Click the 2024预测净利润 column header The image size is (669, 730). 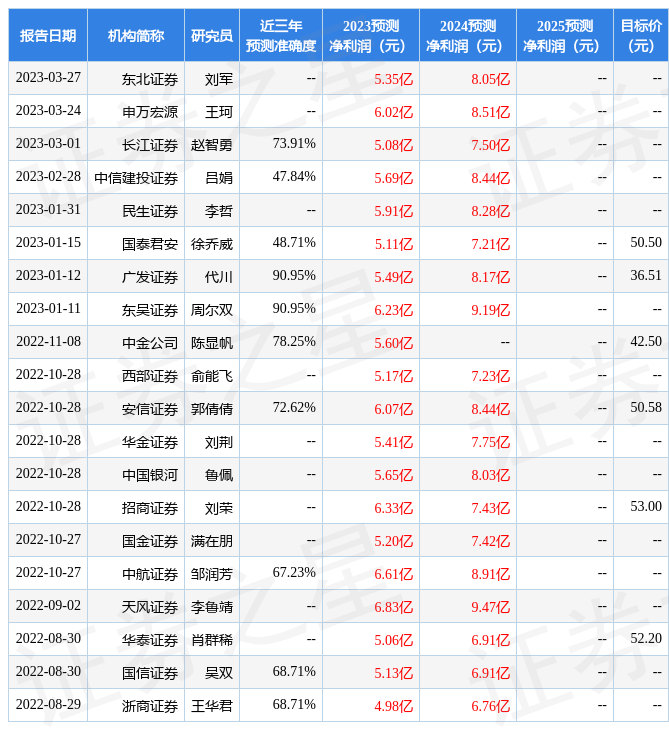tap(468, 35)
